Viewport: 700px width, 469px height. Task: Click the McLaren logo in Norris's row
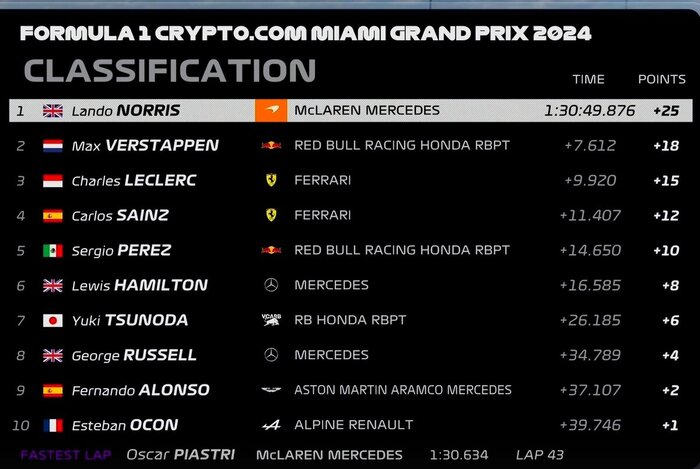coord(269,111)
